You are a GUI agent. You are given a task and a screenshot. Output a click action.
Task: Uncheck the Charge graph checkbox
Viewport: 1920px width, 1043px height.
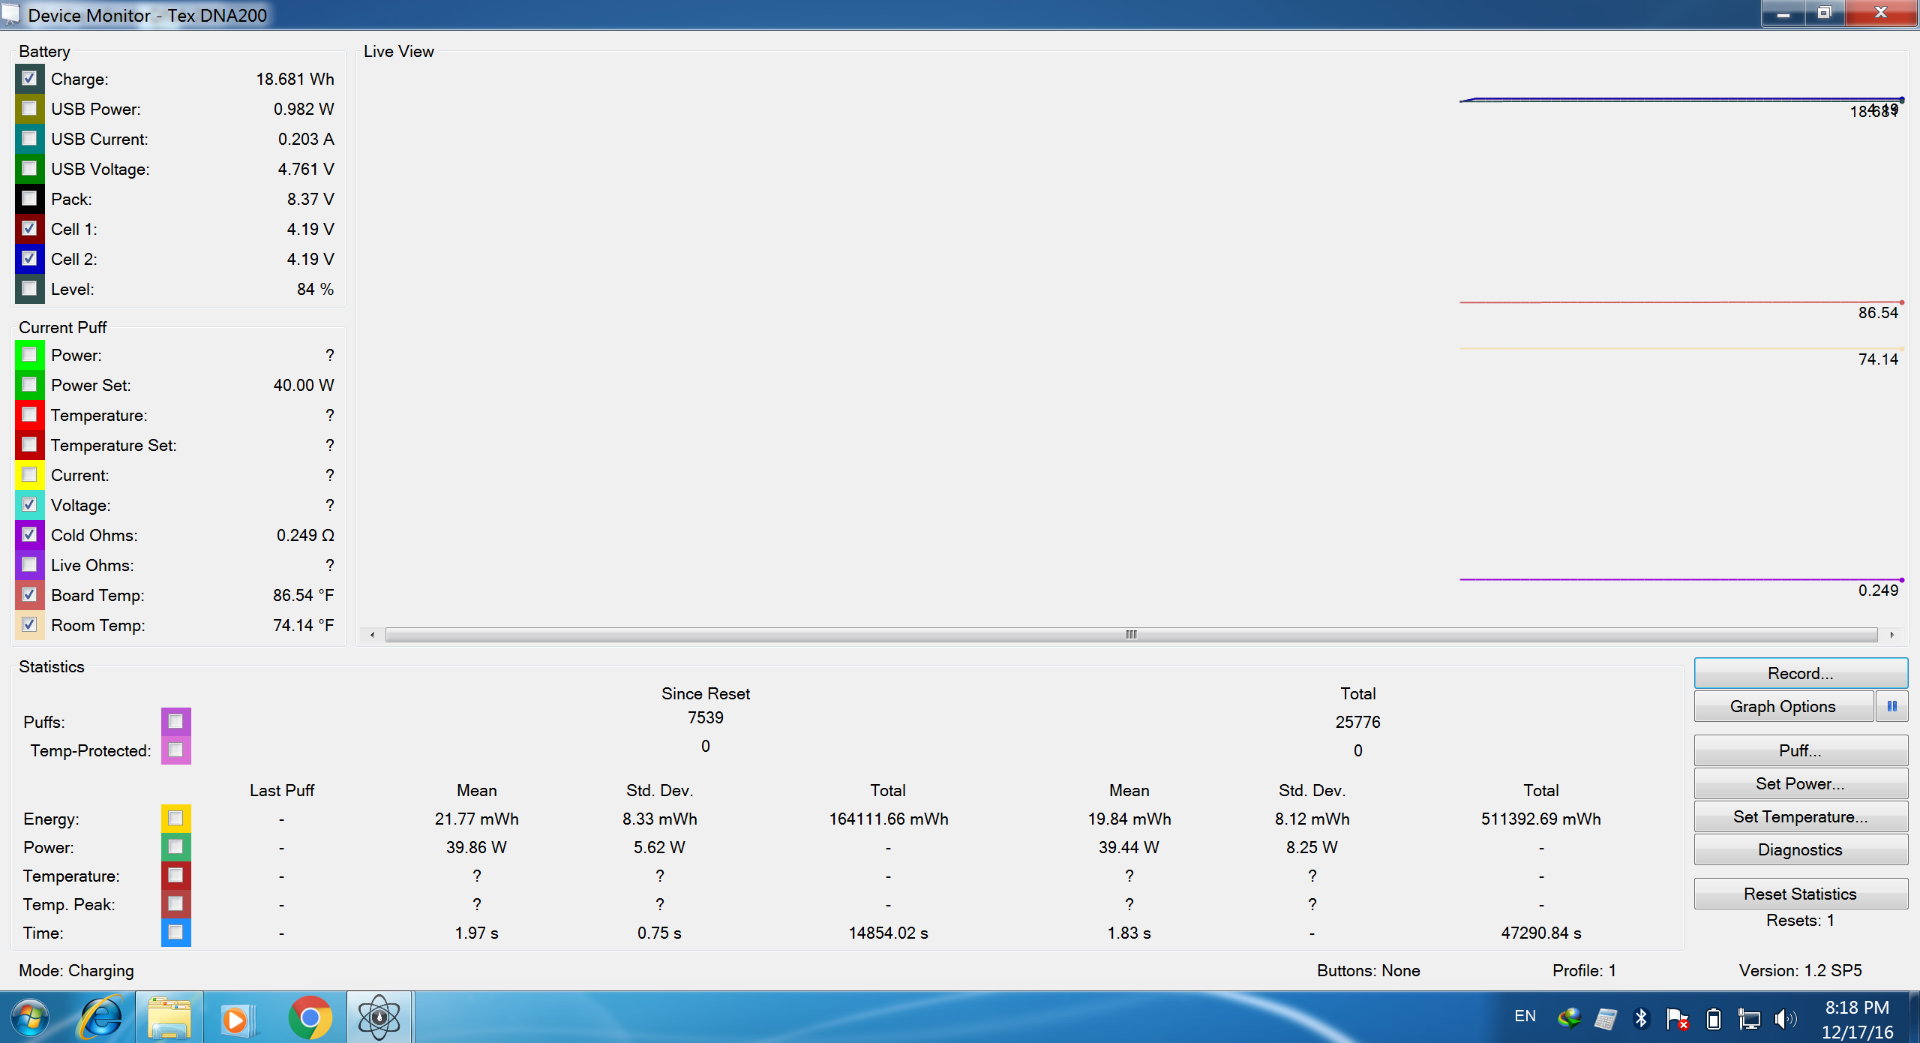click(30, 79)
